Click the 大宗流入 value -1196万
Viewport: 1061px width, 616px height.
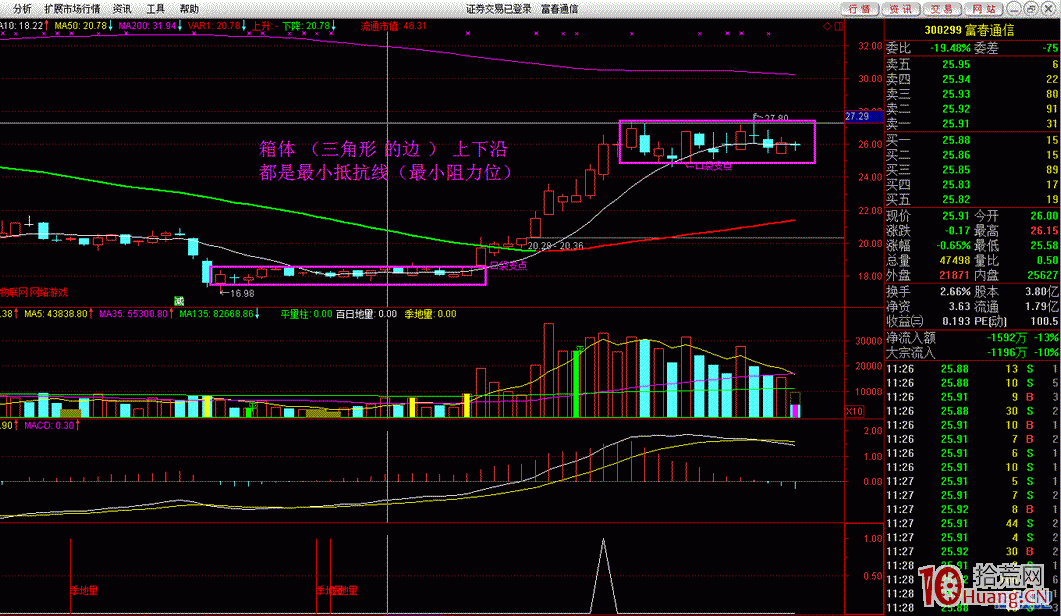(1007, 353)
